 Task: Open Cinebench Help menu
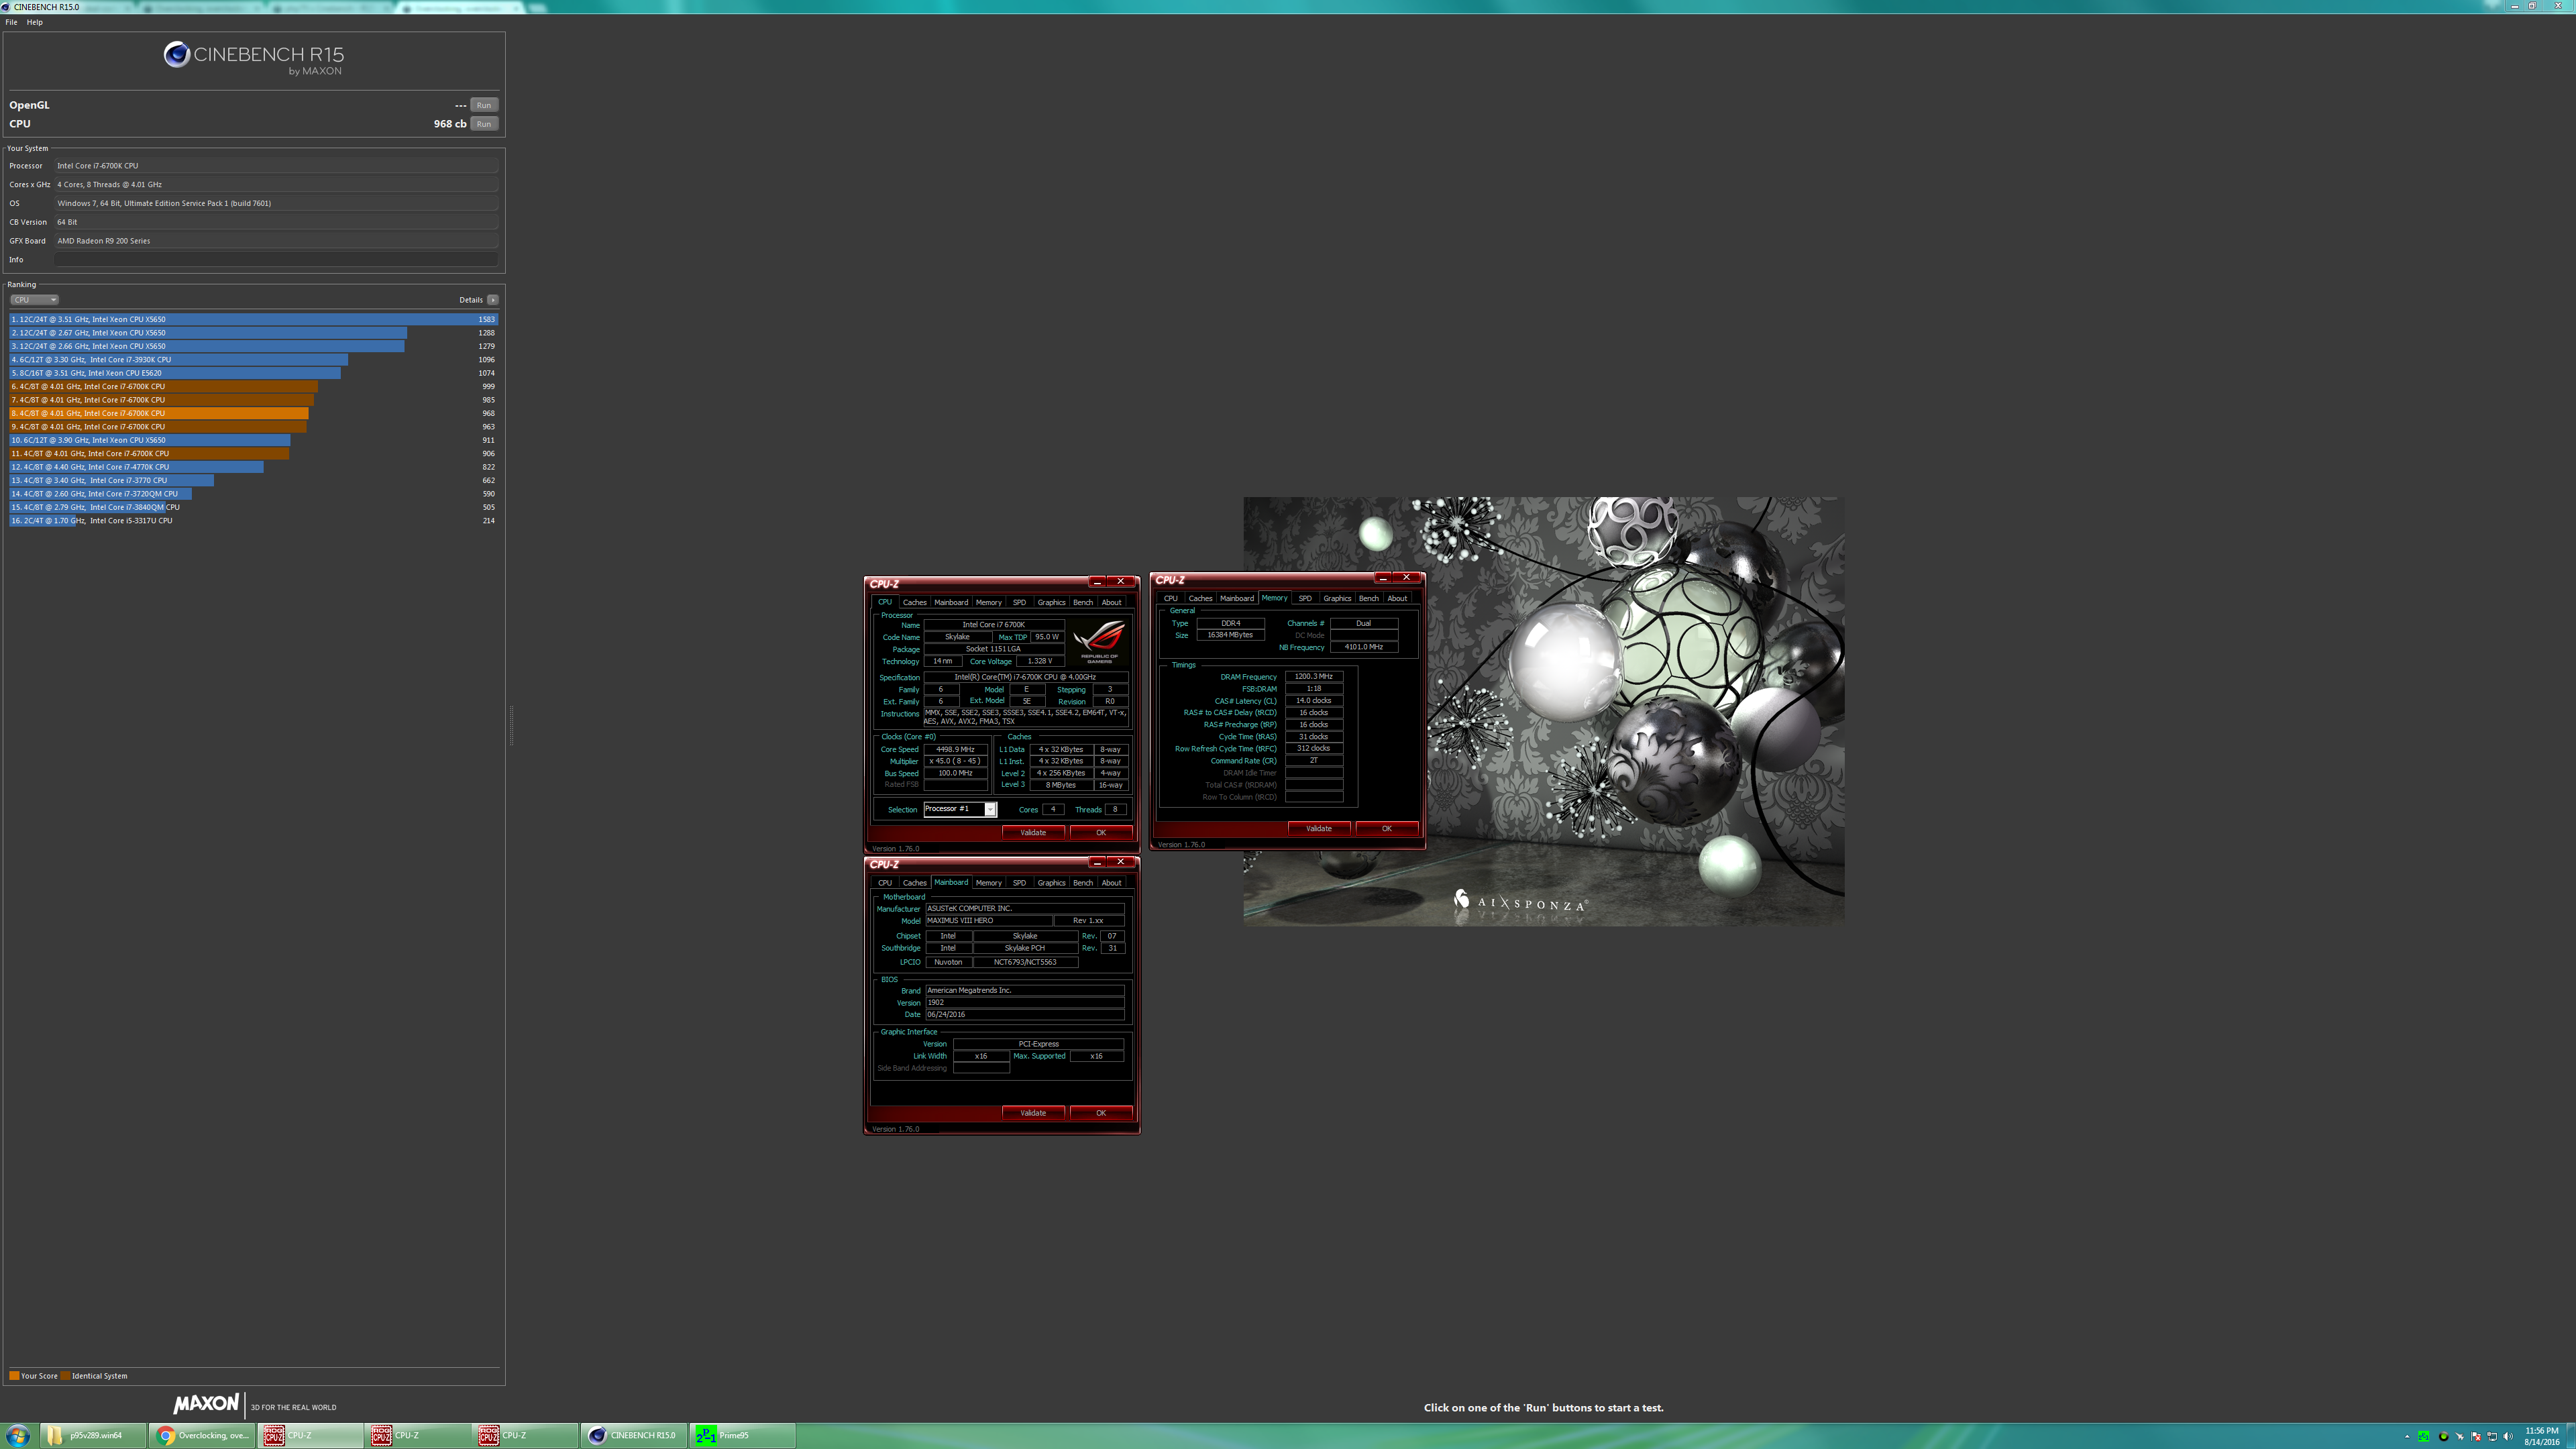pos(35,22)
